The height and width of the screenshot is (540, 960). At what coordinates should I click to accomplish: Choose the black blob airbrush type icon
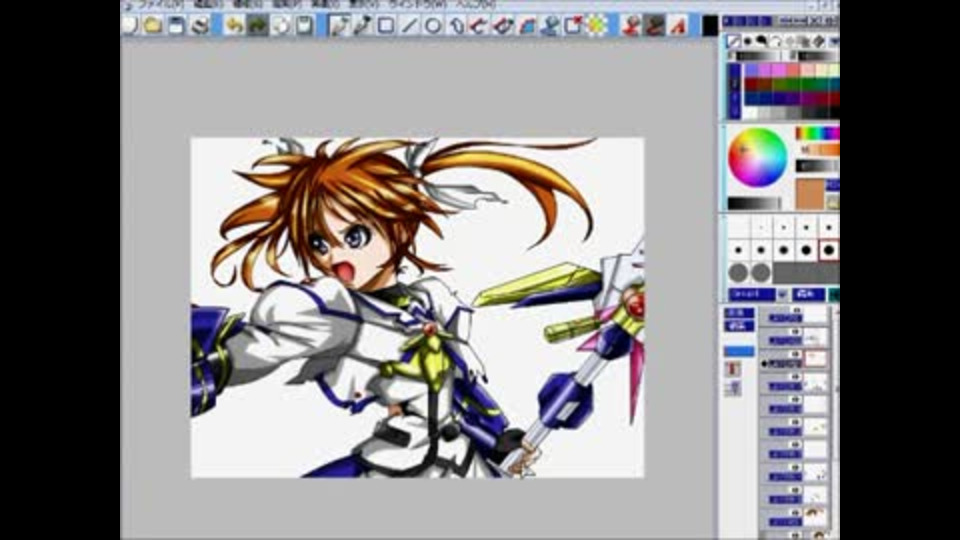(x=762, y=41)
